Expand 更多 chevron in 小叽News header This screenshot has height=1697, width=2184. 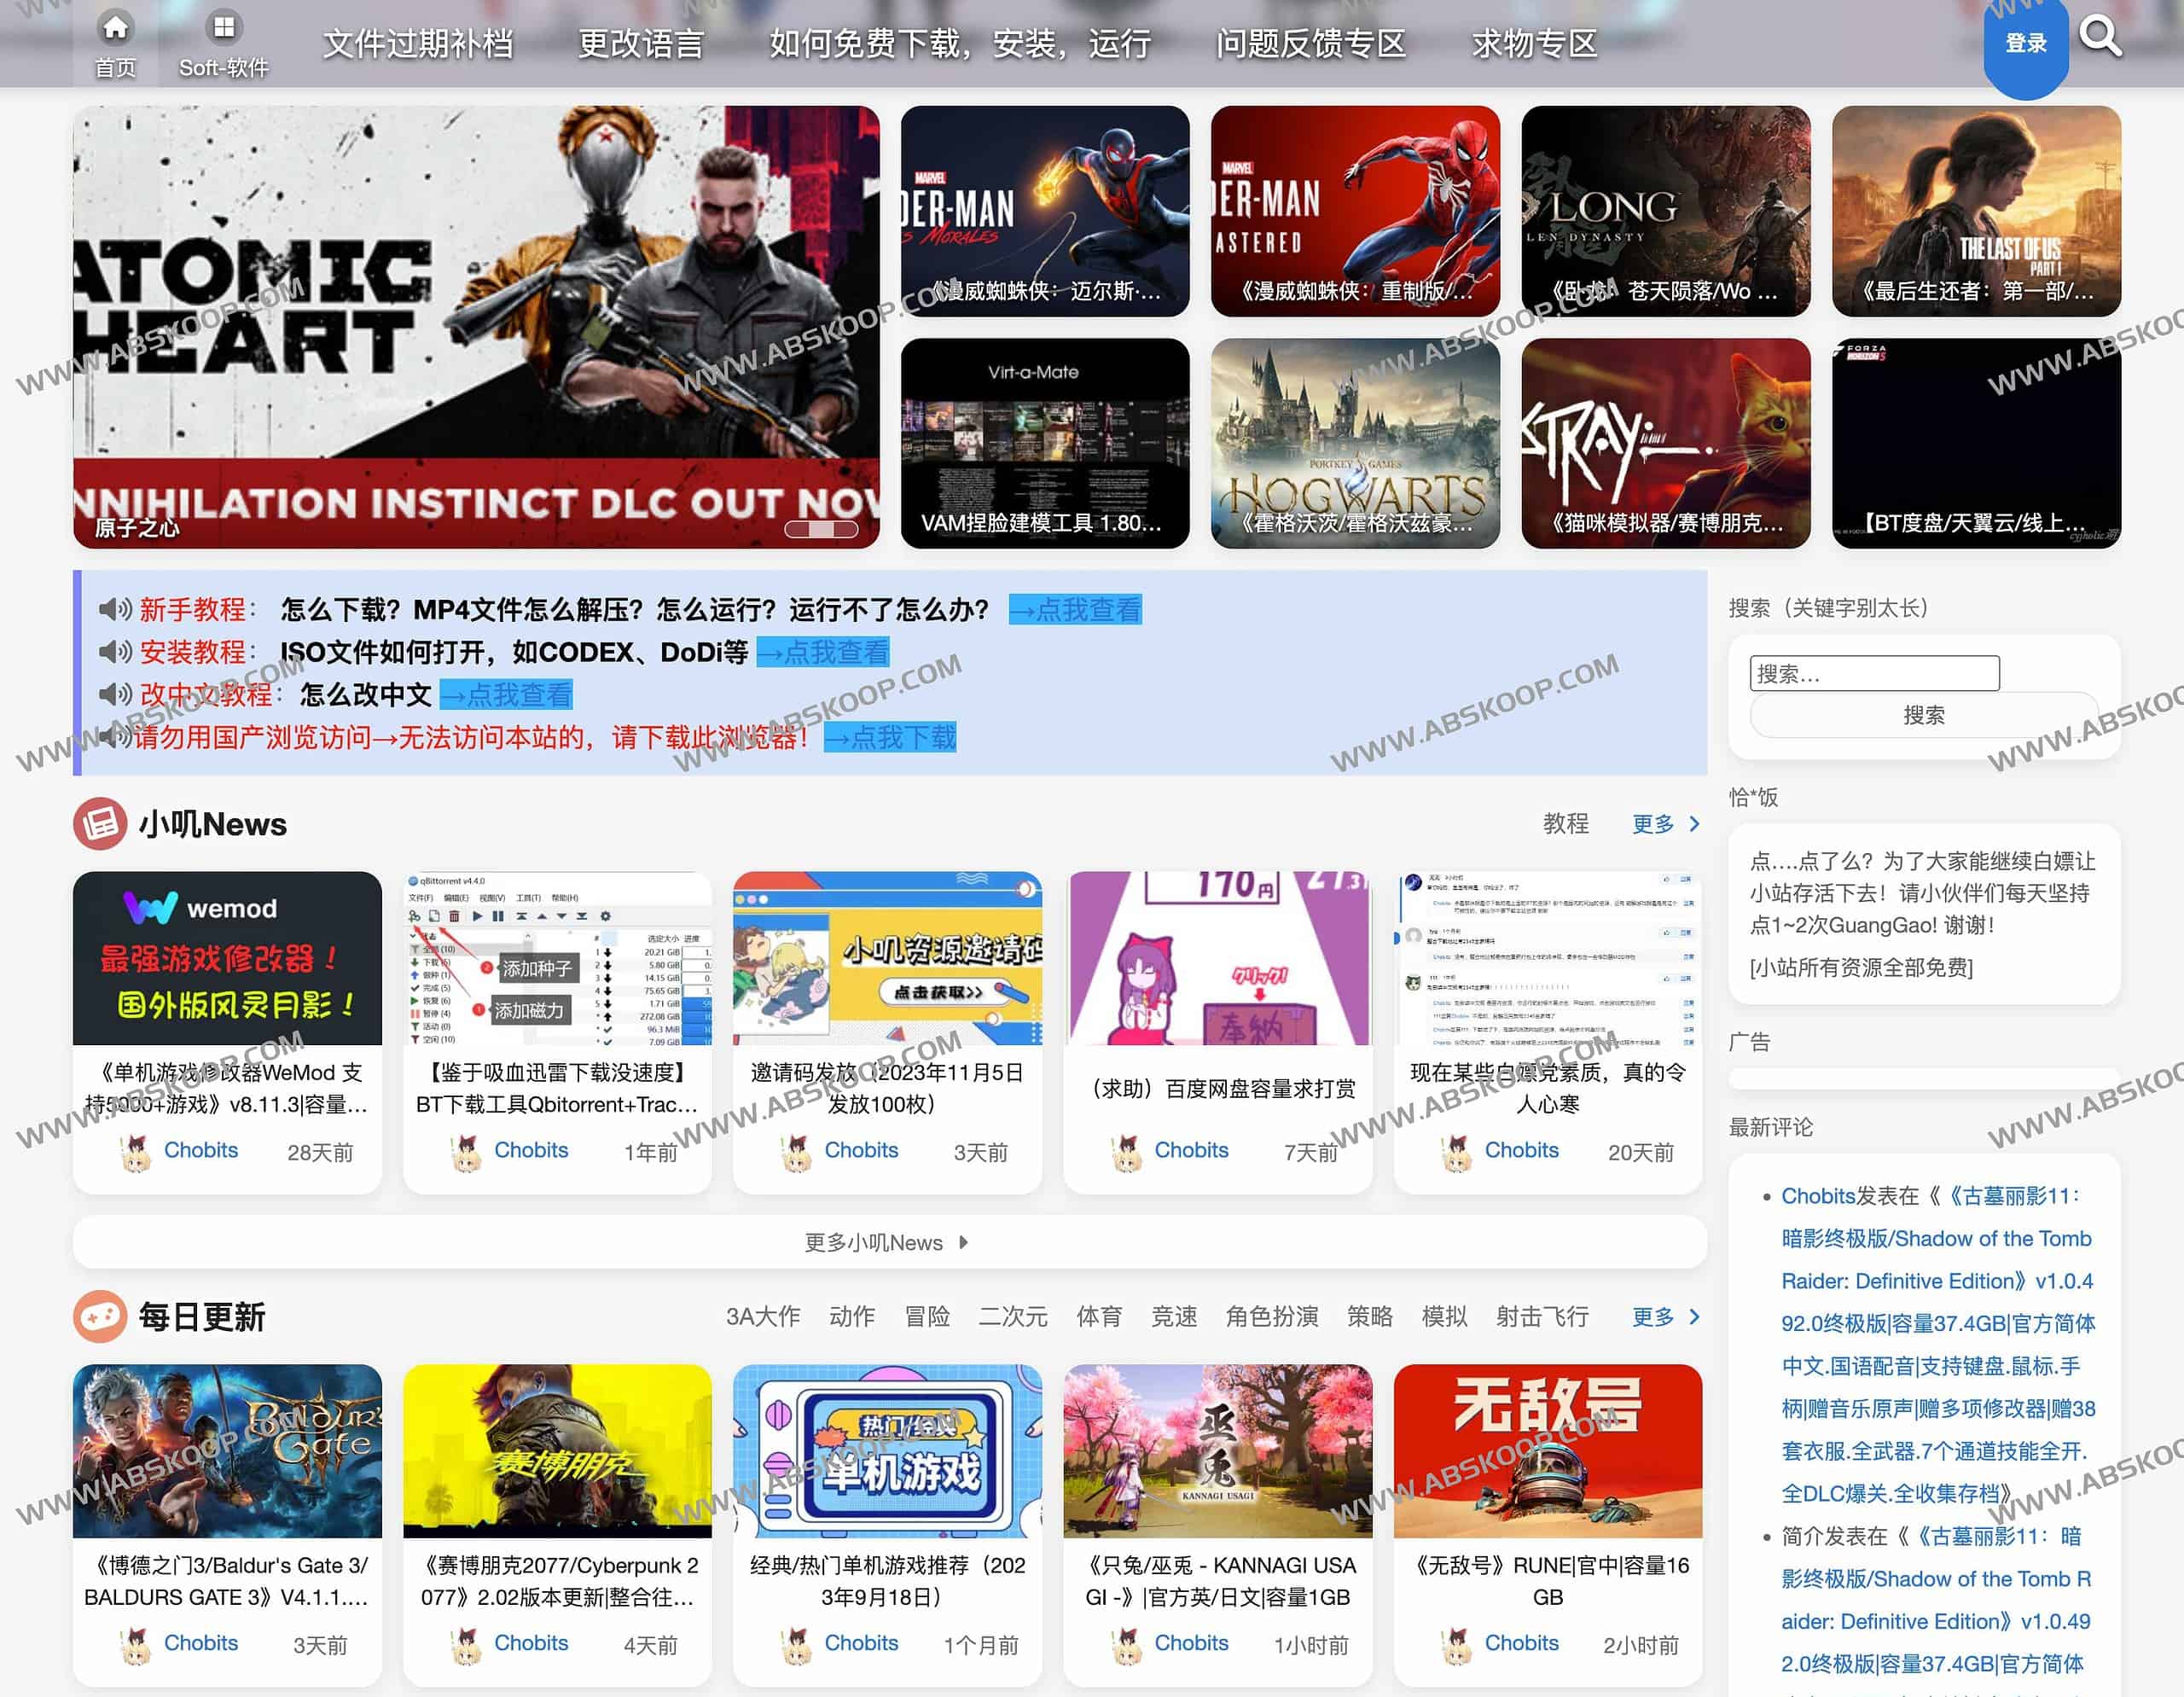(1693, 823)
